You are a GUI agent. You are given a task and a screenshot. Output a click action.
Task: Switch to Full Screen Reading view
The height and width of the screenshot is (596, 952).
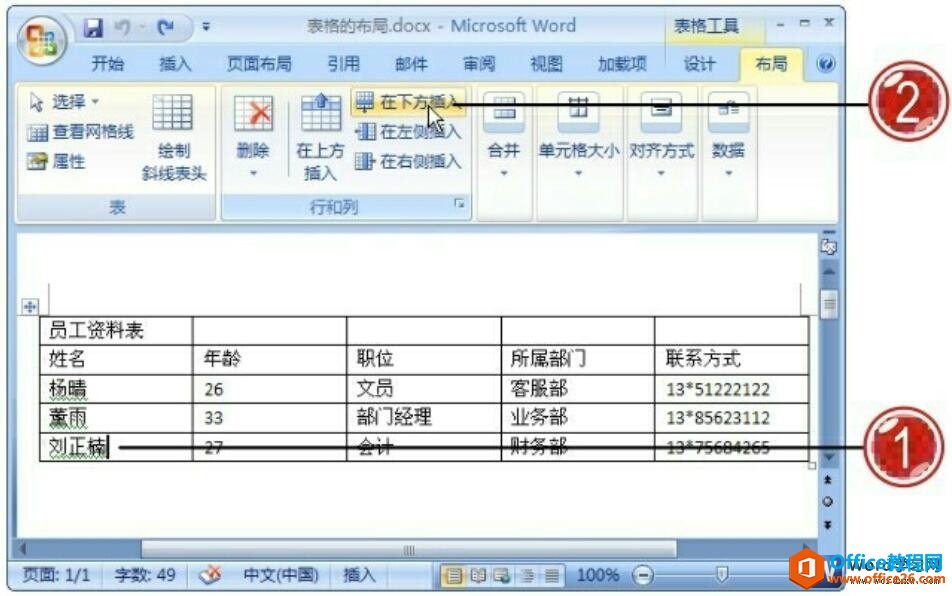478,575
